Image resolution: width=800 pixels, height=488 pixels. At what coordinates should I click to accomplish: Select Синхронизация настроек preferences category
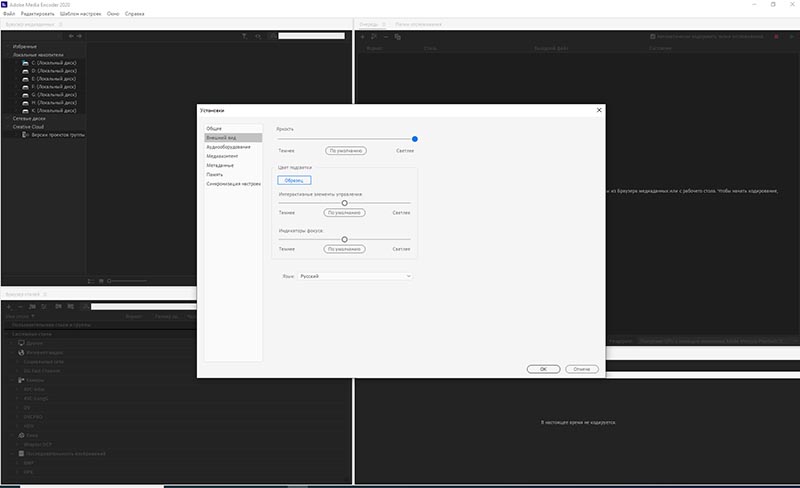pos(233,184)
